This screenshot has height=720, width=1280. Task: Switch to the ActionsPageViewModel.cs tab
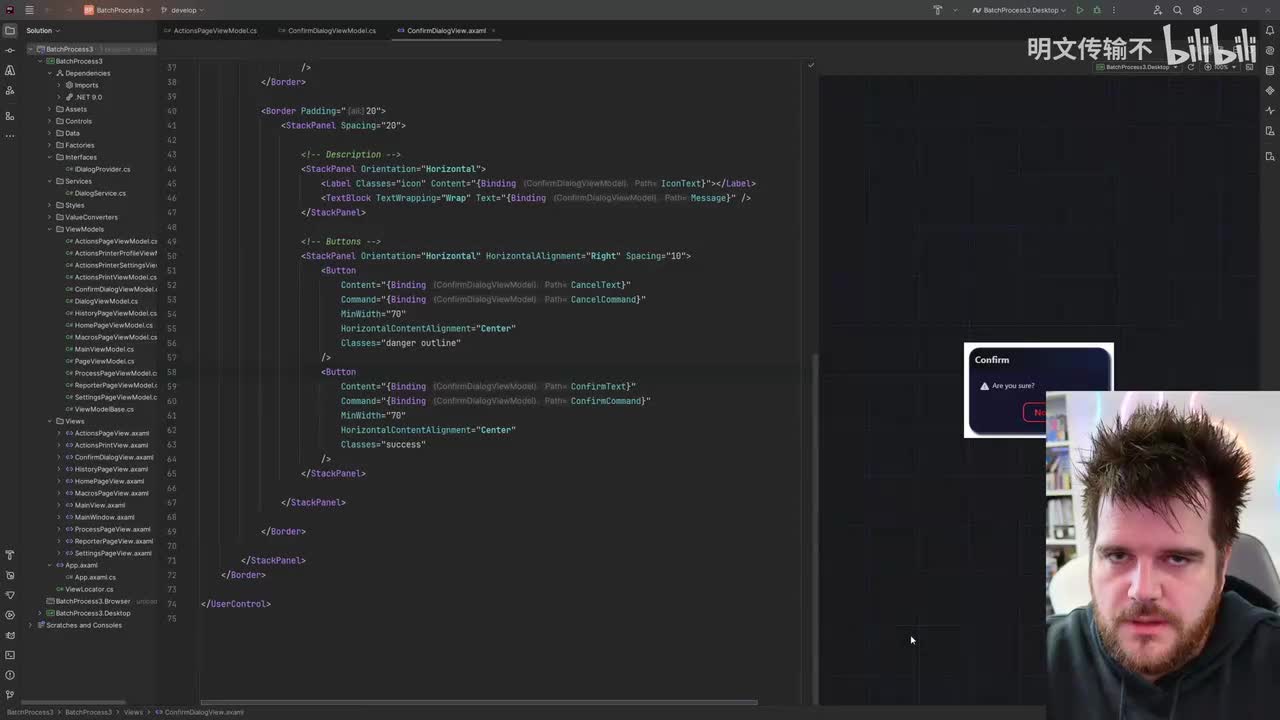click(x=210, y=31)
